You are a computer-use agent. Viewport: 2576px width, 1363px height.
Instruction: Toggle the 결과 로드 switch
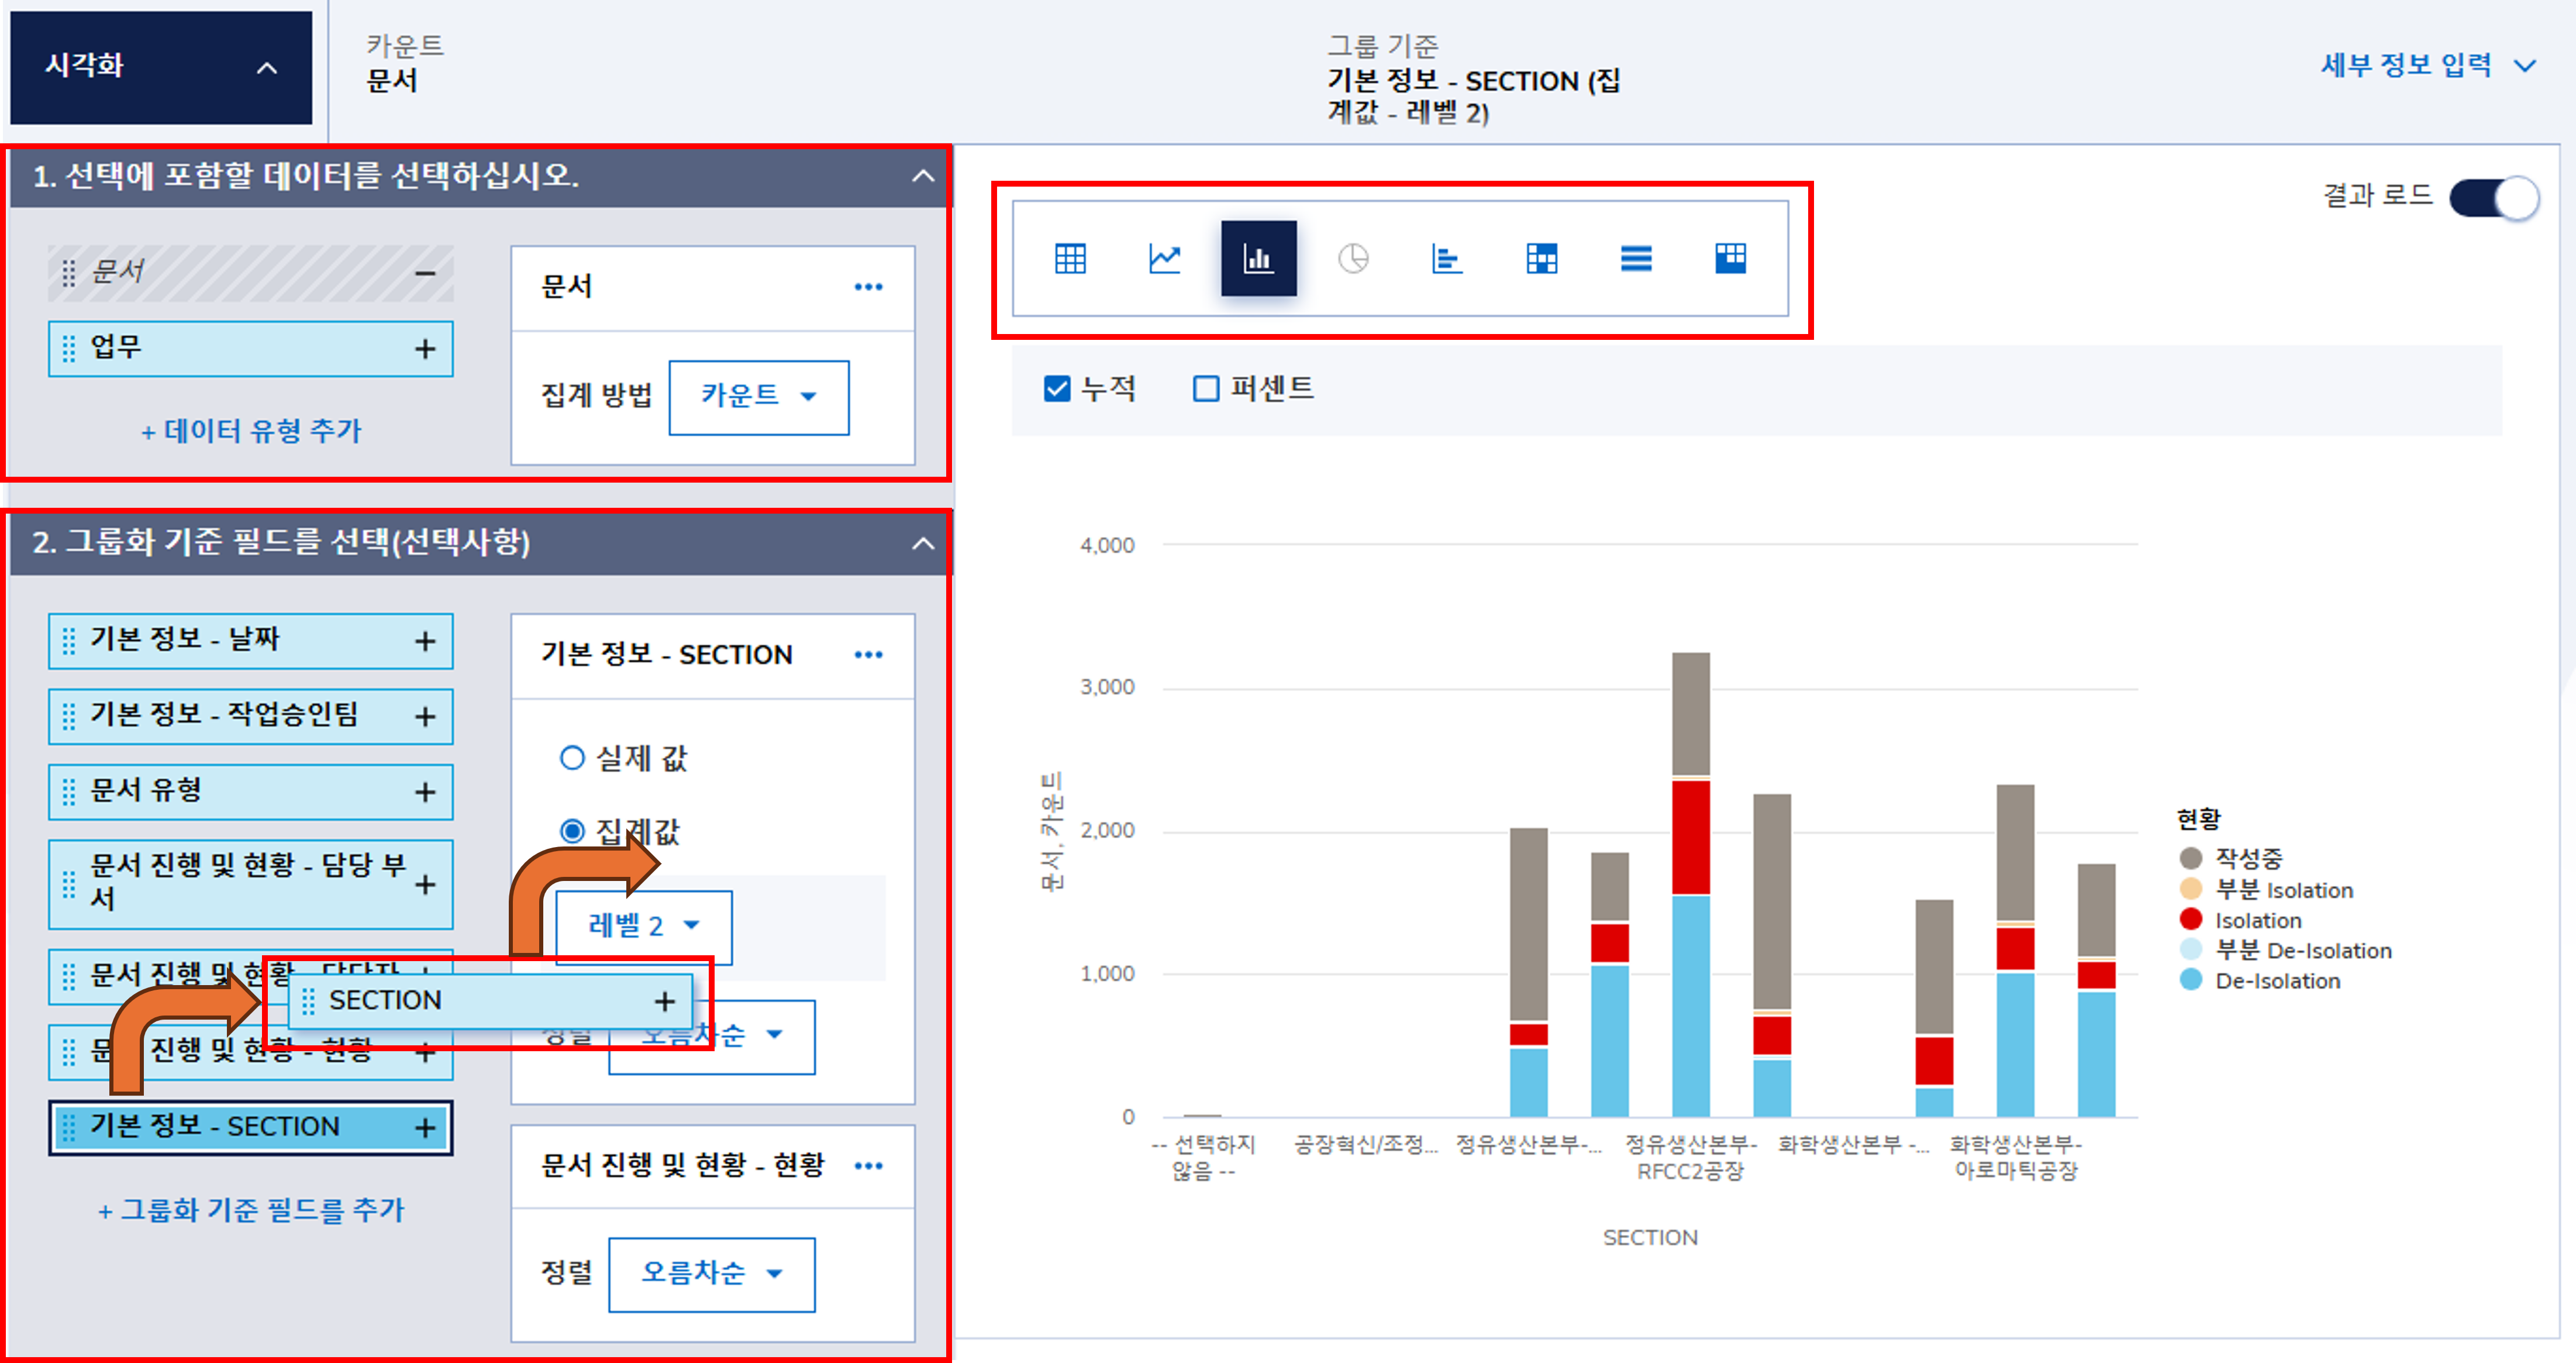2494,197
